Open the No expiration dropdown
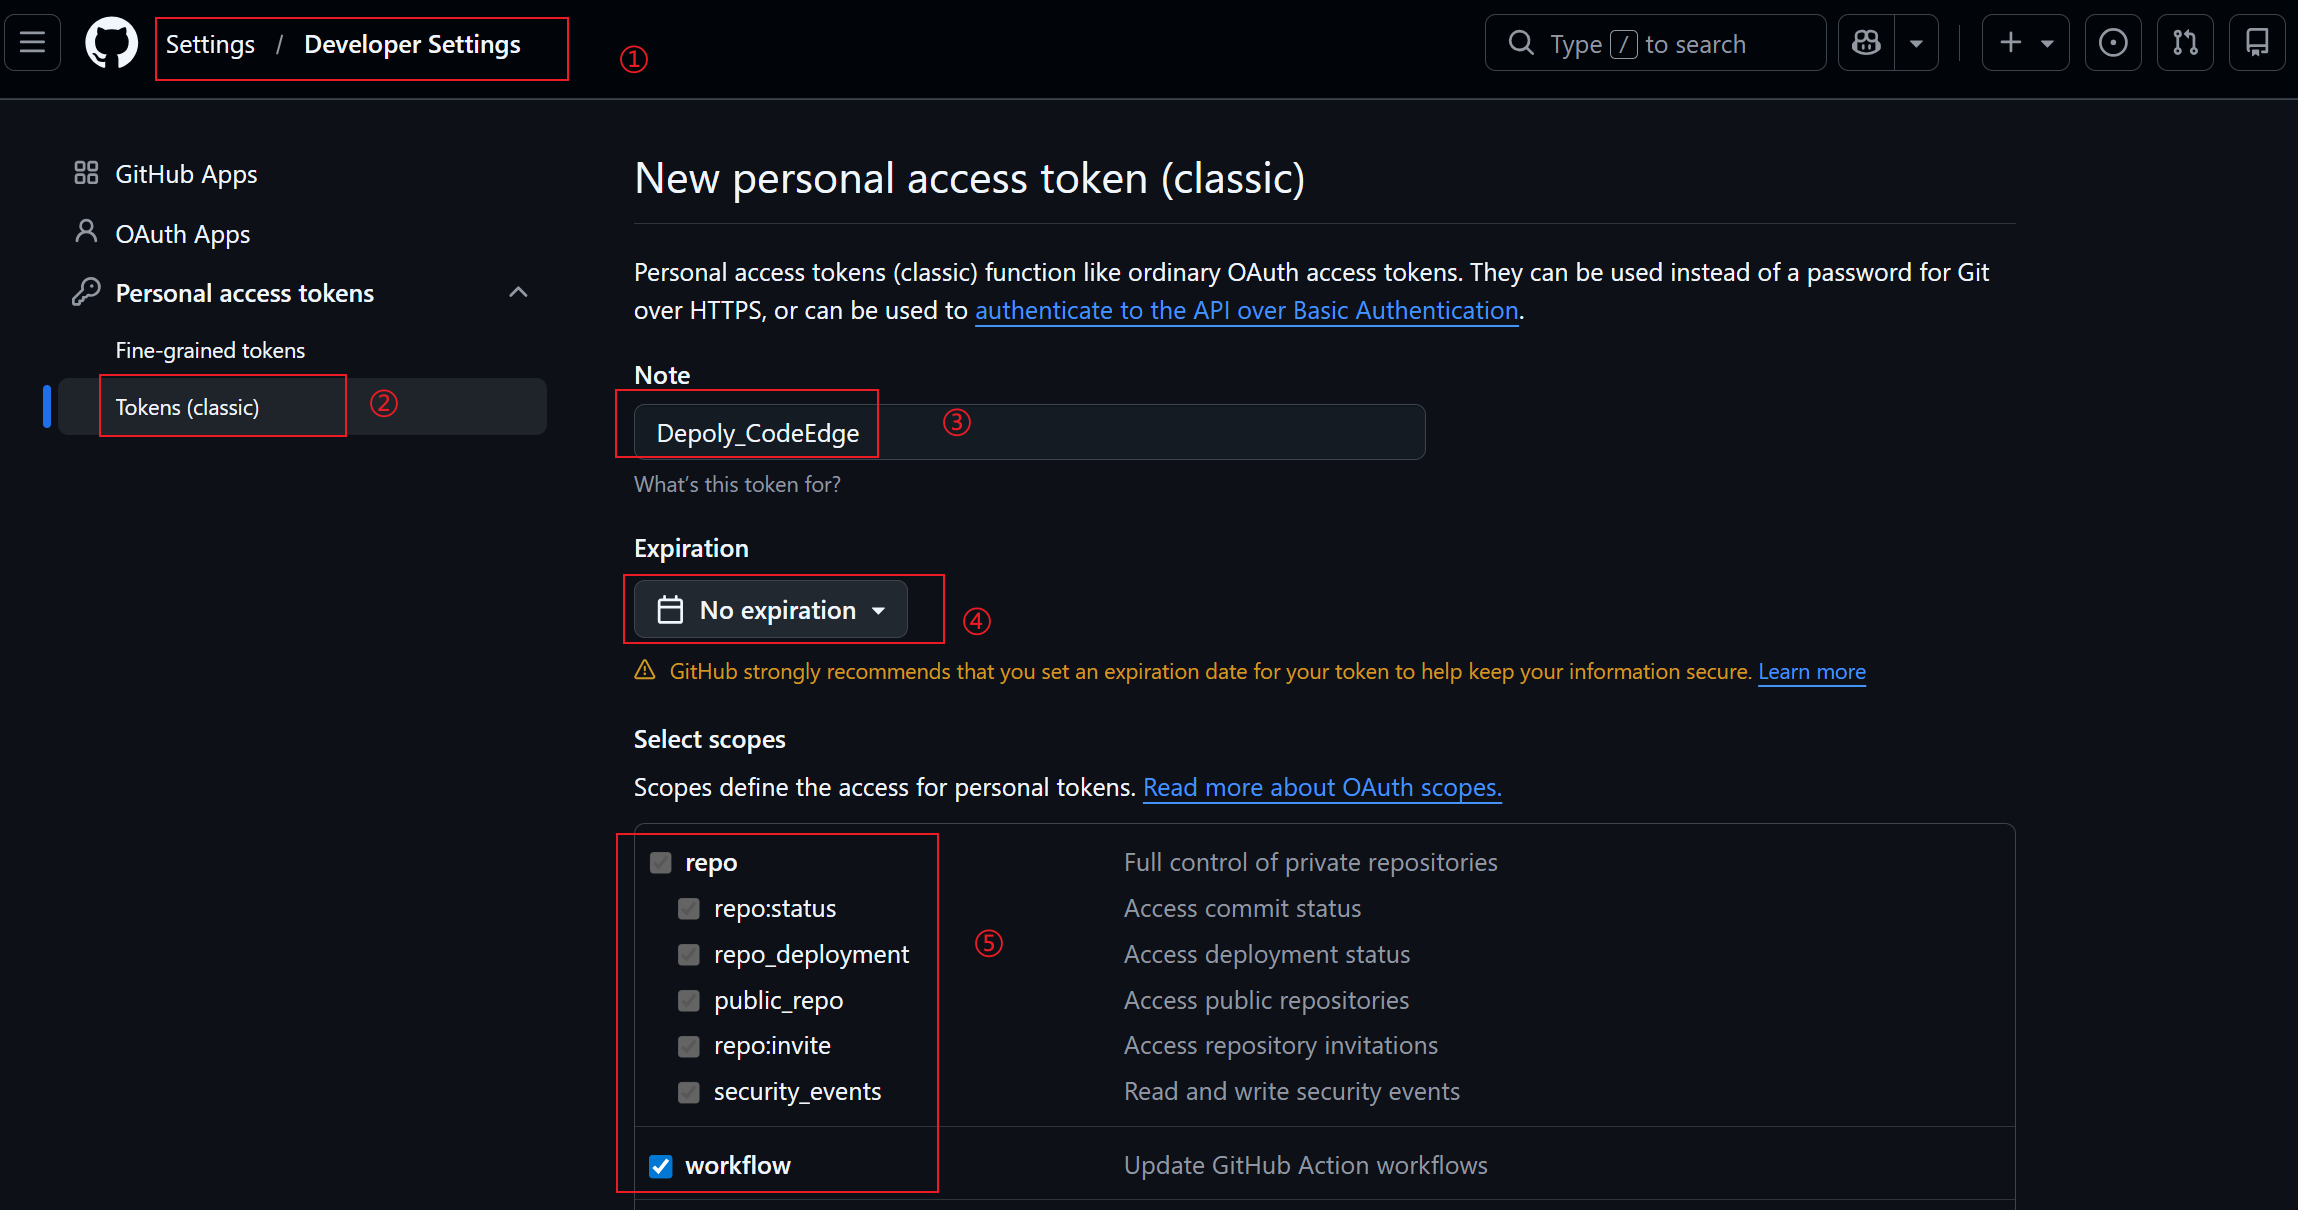 [771, 610]
